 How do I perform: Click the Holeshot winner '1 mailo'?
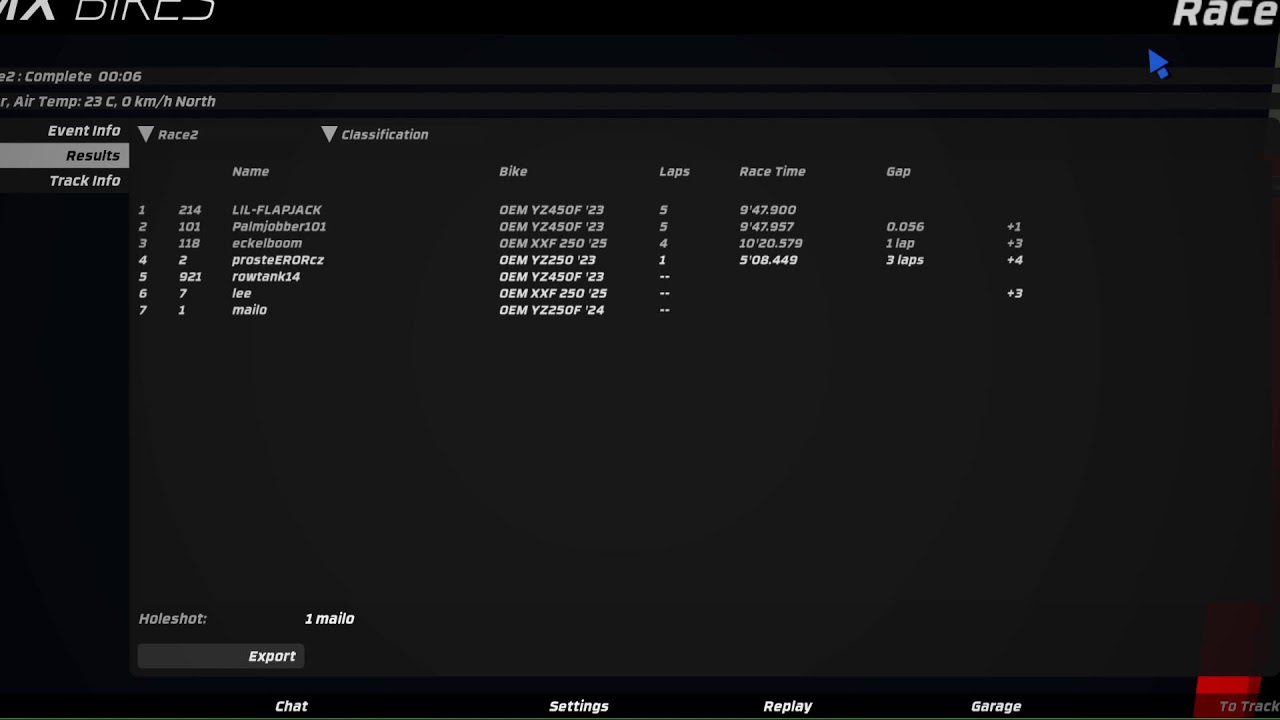[329, 619]
